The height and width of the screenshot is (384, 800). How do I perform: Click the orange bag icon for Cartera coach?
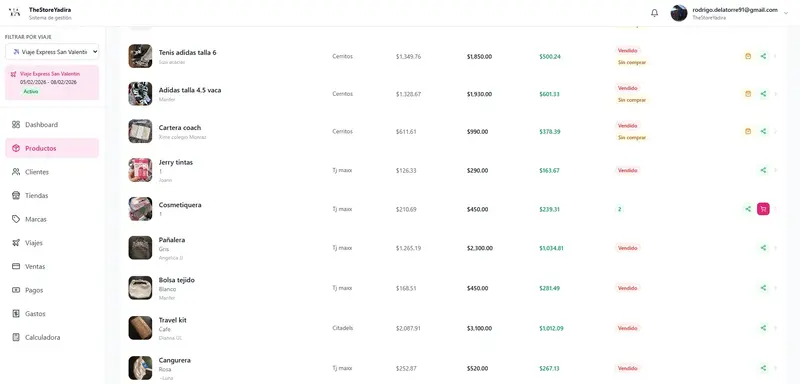748,131
